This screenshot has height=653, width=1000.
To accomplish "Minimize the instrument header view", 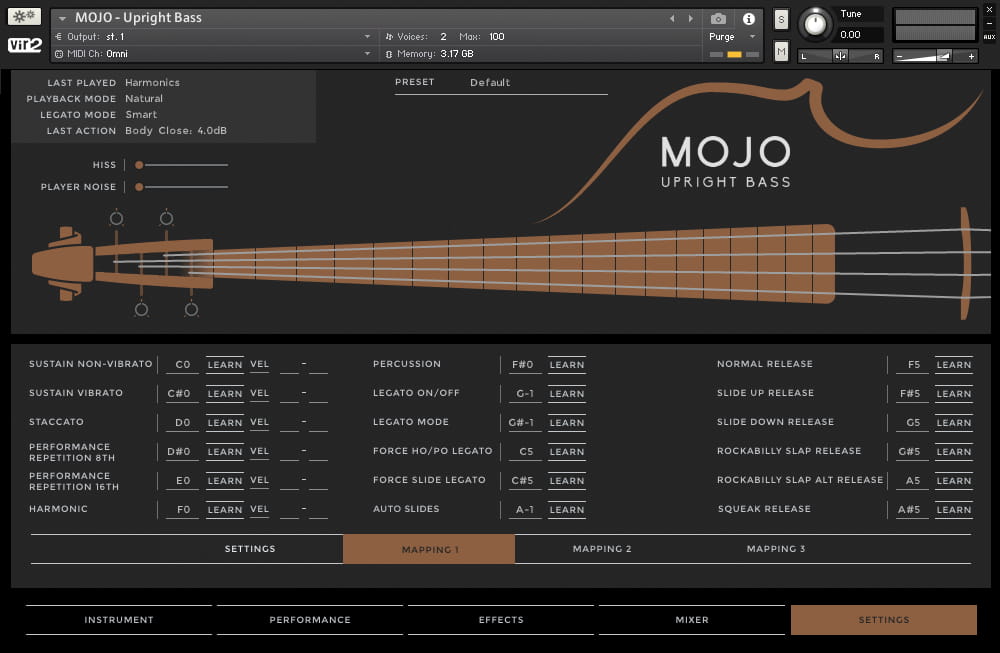I will click(989, 23).
